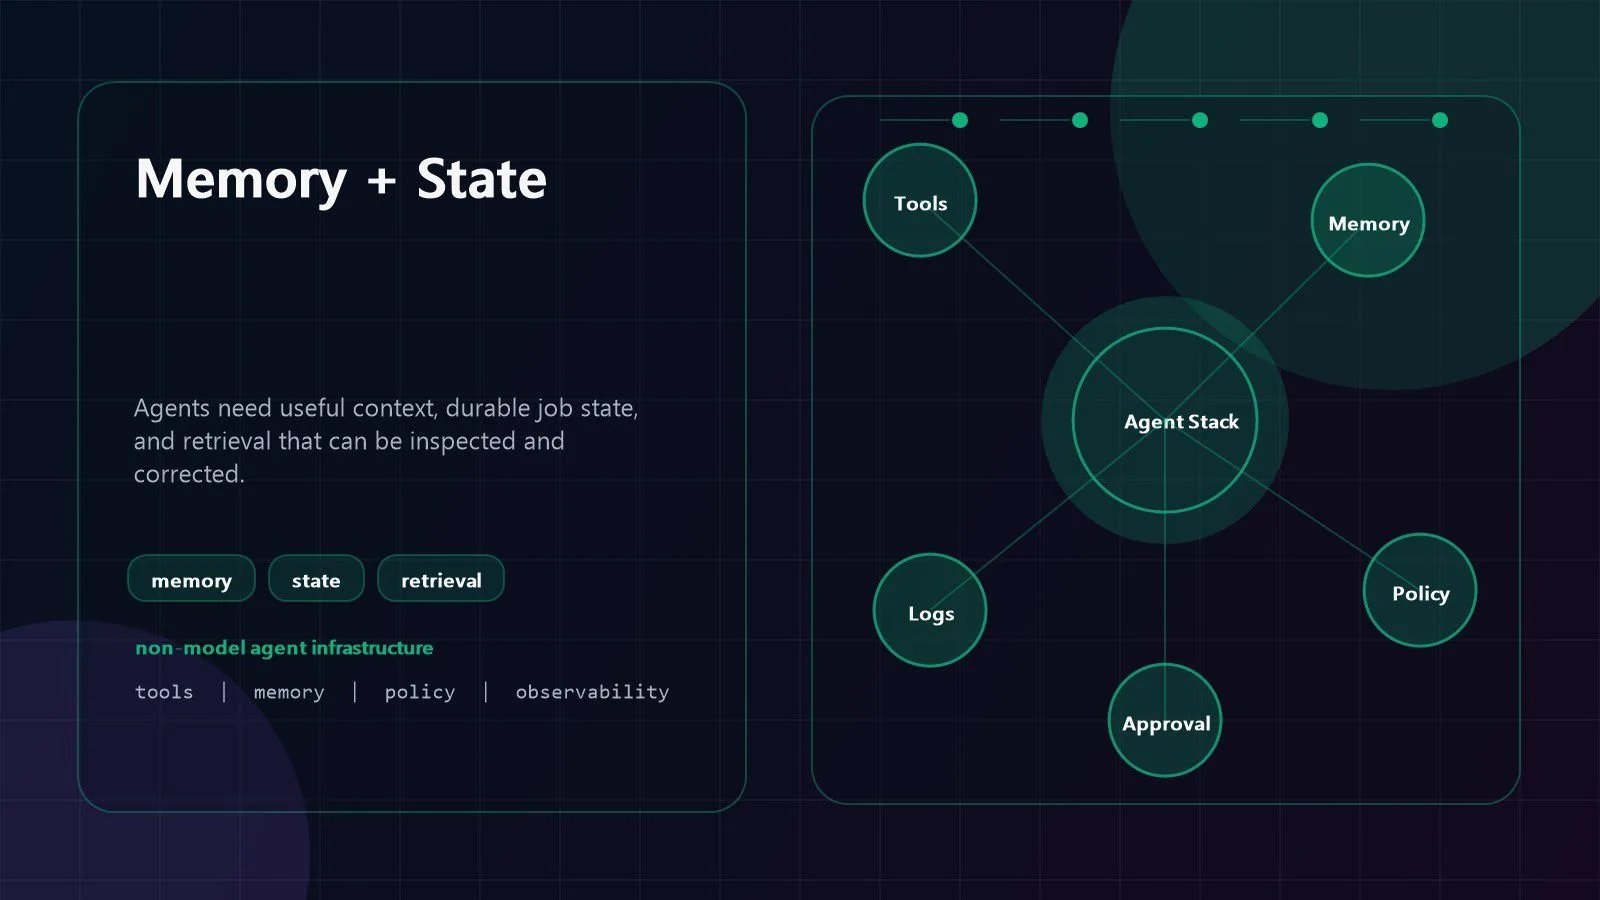The width and height of the screenshot is (1600, 900).
Task: Click the non-model agent infrastructure caption
Action: click(284, 648)
